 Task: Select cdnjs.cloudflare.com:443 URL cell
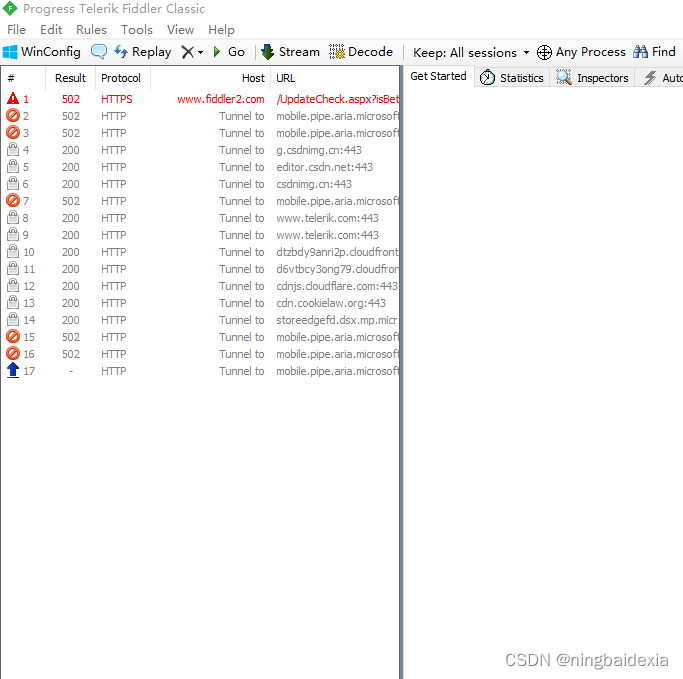(x=337, y=286)
